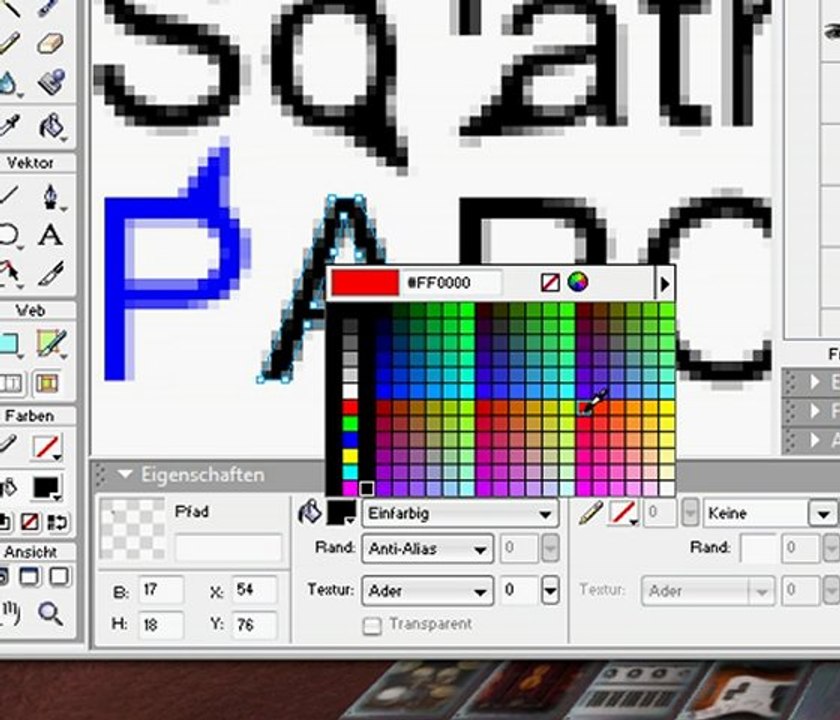Pick the green swatch in left column
840x720 pixels.
click(x=350, y=424)
